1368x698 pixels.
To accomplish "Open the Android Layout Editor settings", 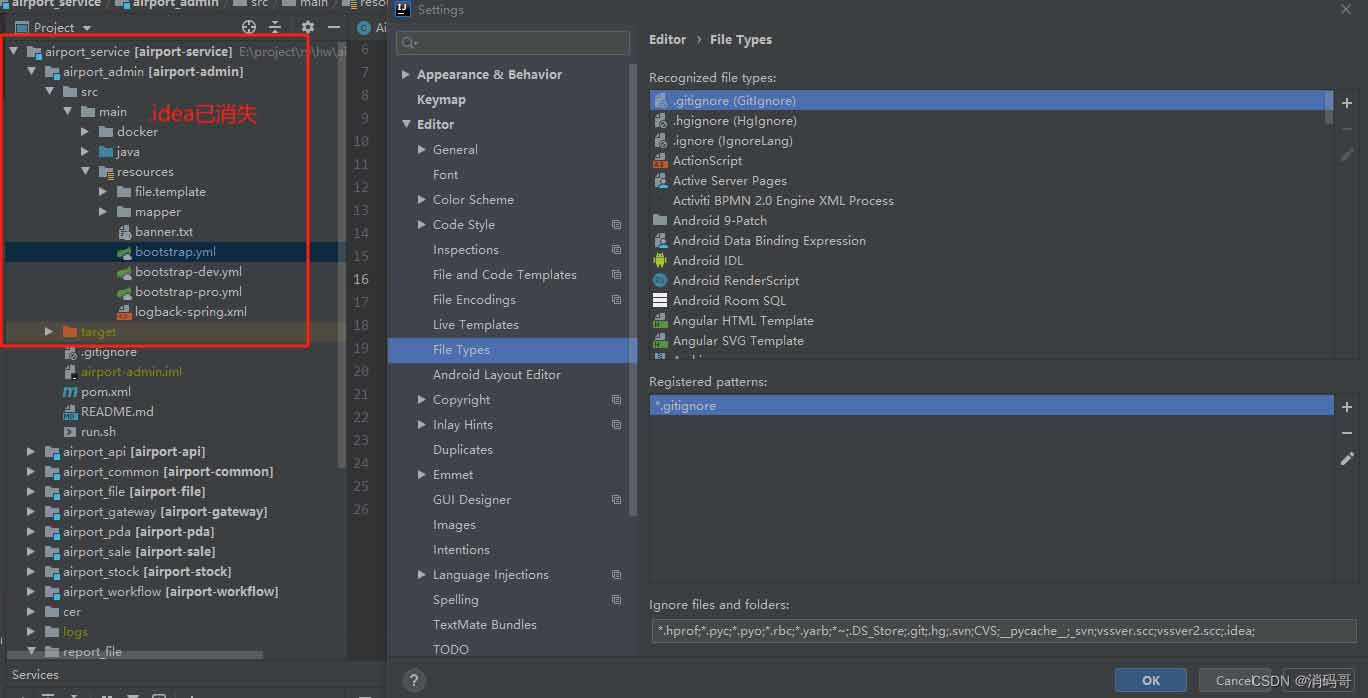I will point(497,375).
